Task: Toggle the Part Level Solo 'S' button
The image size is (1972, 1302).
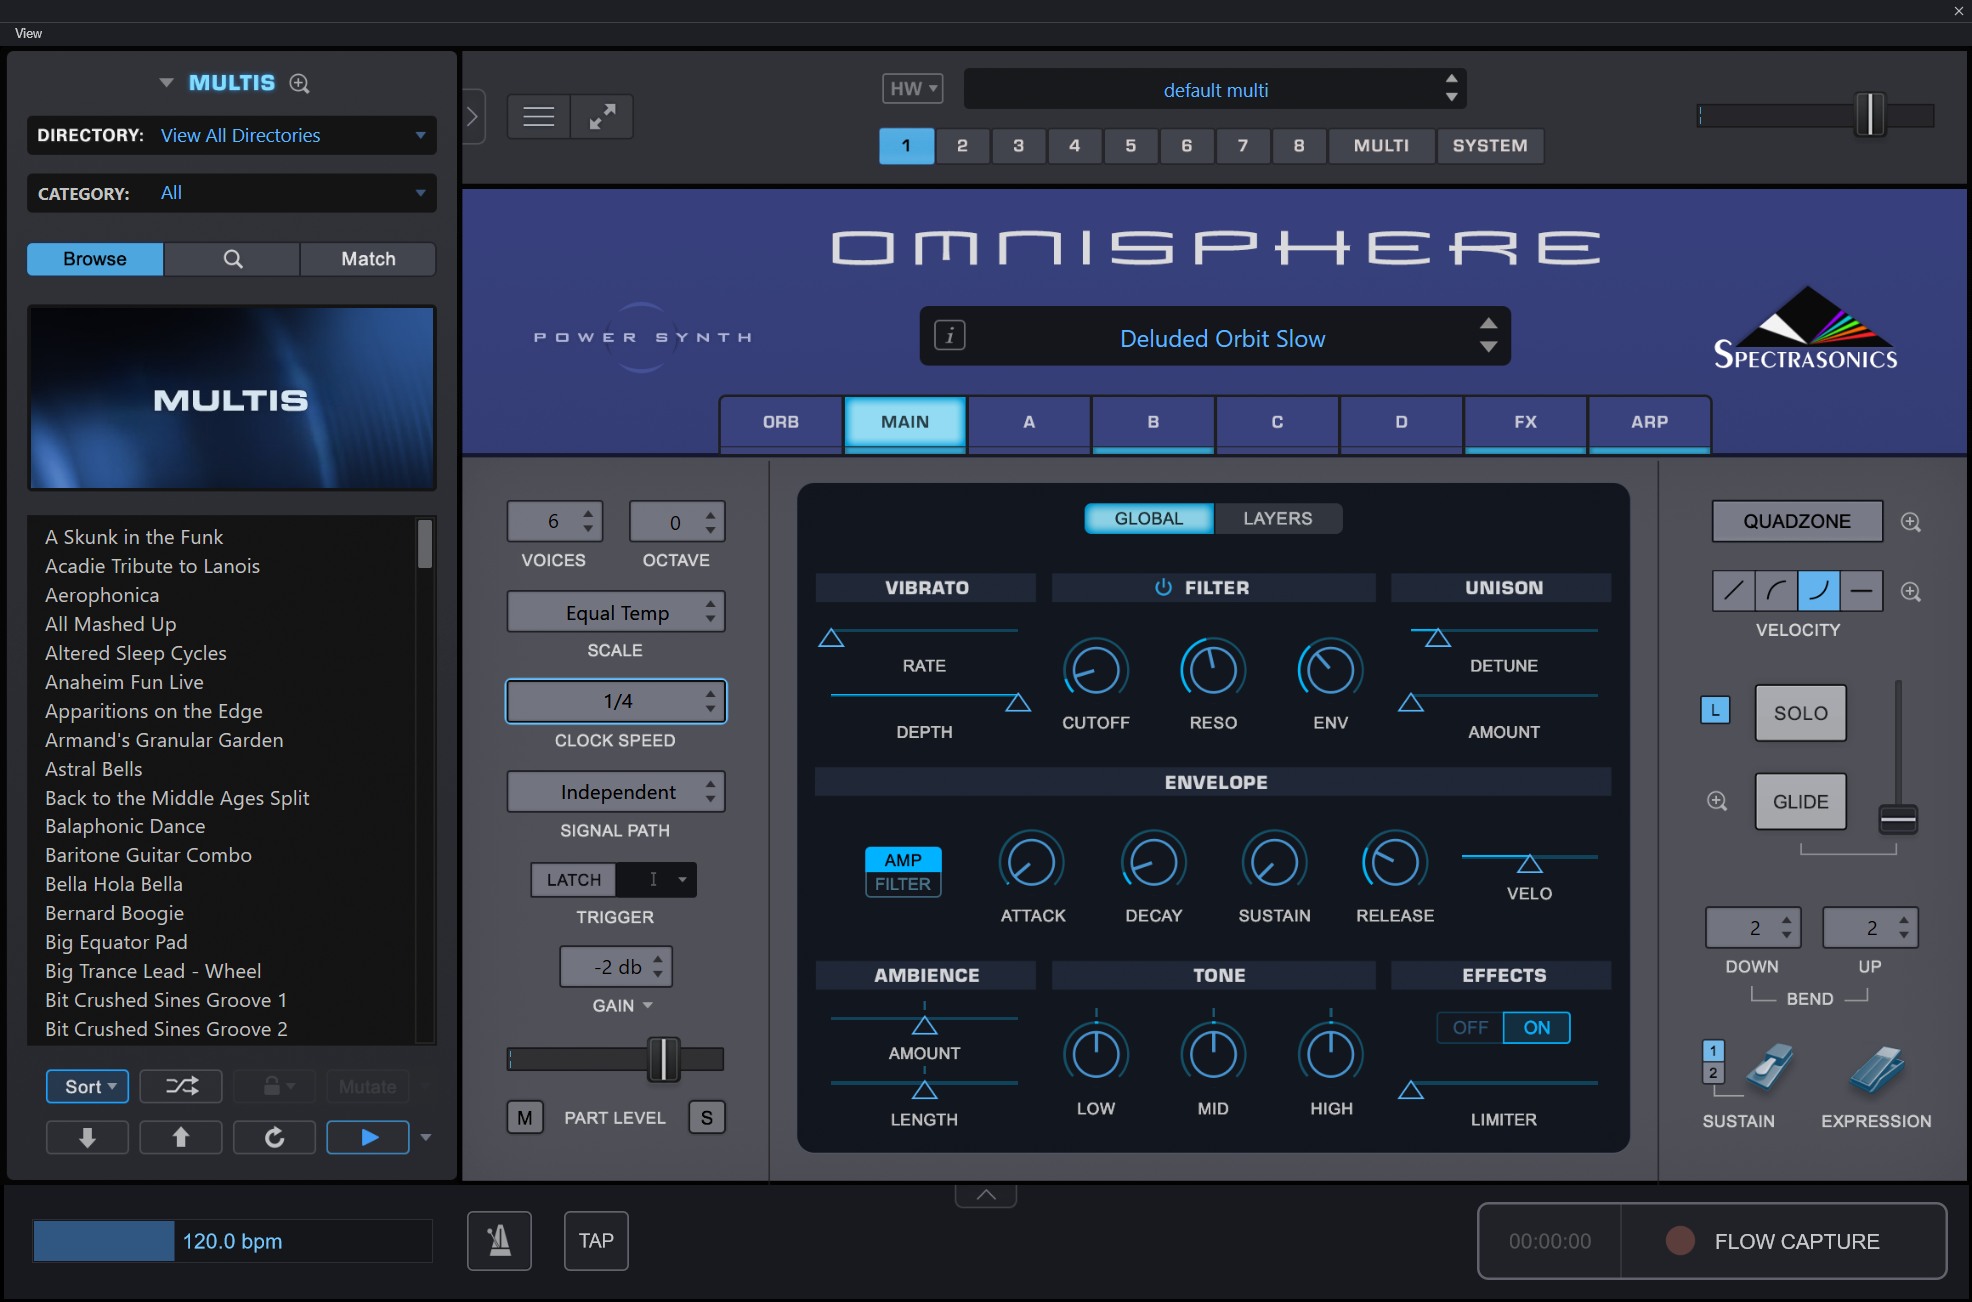Action: click(707, 1117)
